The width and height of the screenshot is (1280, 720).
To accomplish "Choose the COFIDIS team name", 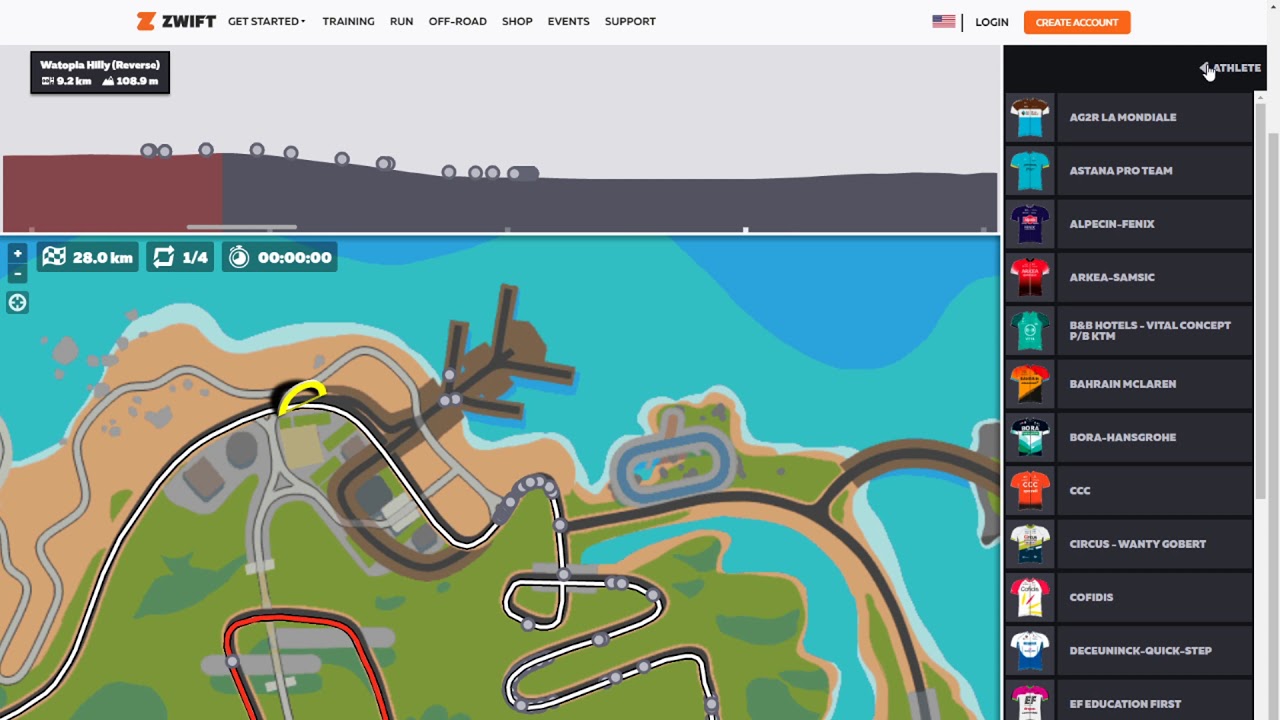I will point(1091,597).
